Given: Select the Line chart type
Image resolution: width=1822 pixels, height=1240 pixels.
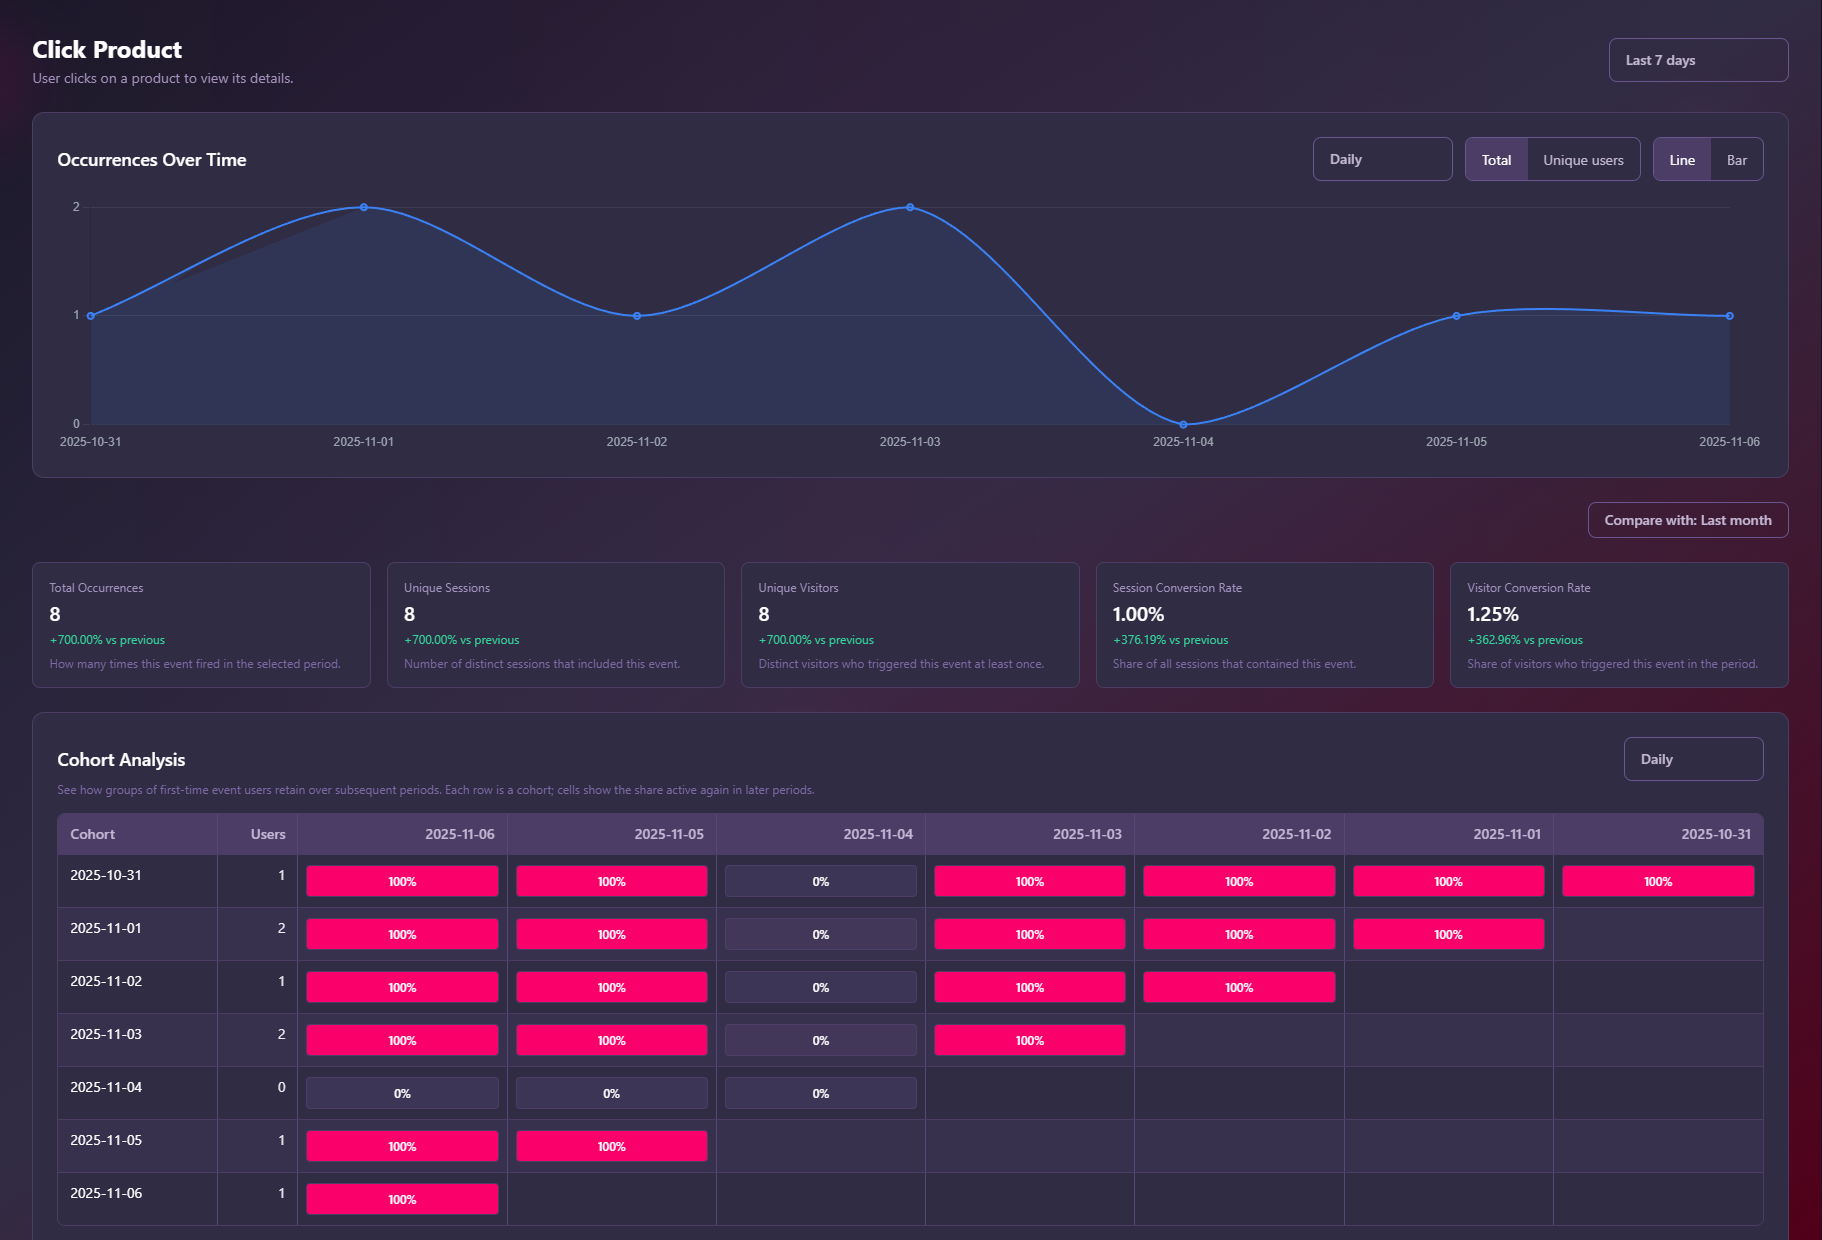Looking at the screenshot, I should tap(1681, 160).
